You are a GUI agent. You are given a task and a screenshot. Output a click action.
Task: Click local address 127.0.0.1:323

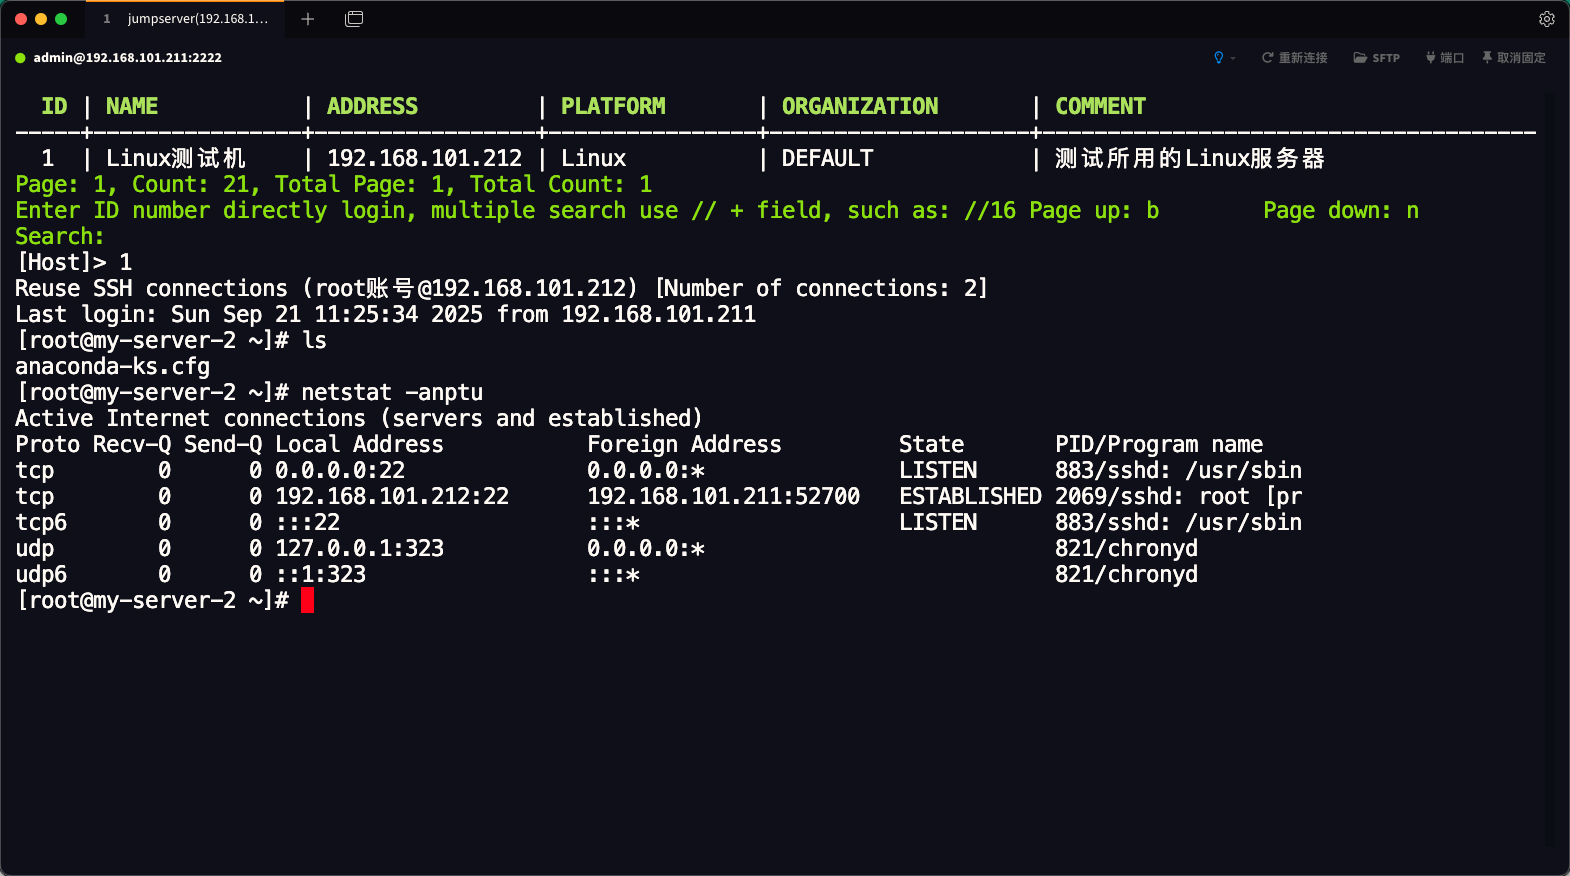pos(359,548)
